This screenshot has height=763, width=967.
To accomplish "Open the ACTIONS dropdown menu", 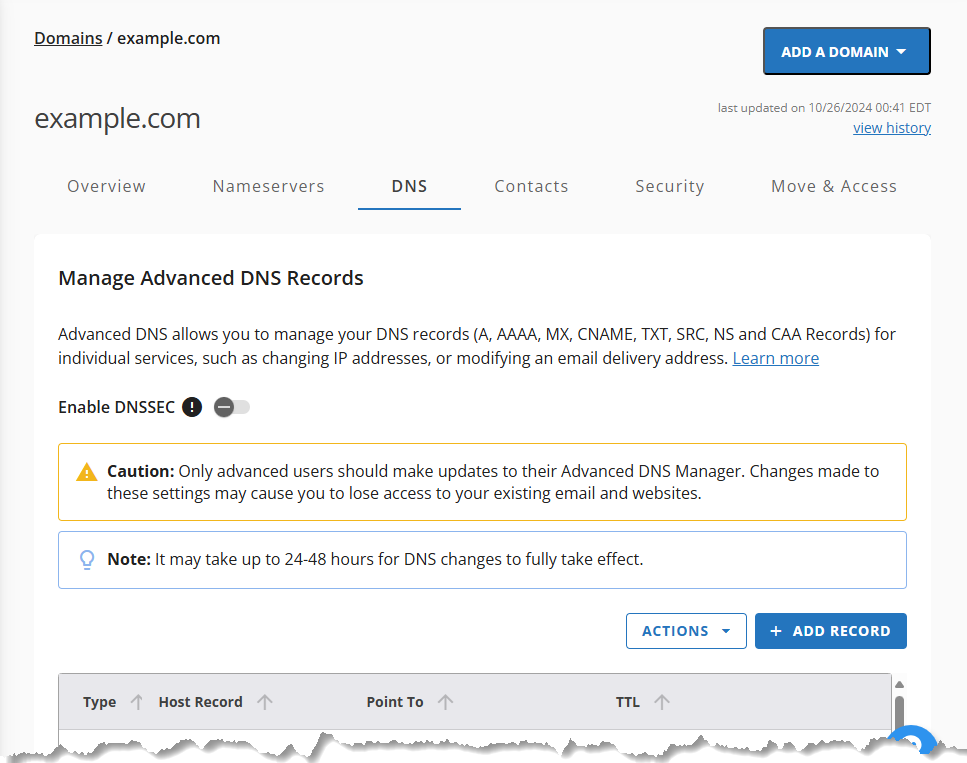I will click(686, 631).
